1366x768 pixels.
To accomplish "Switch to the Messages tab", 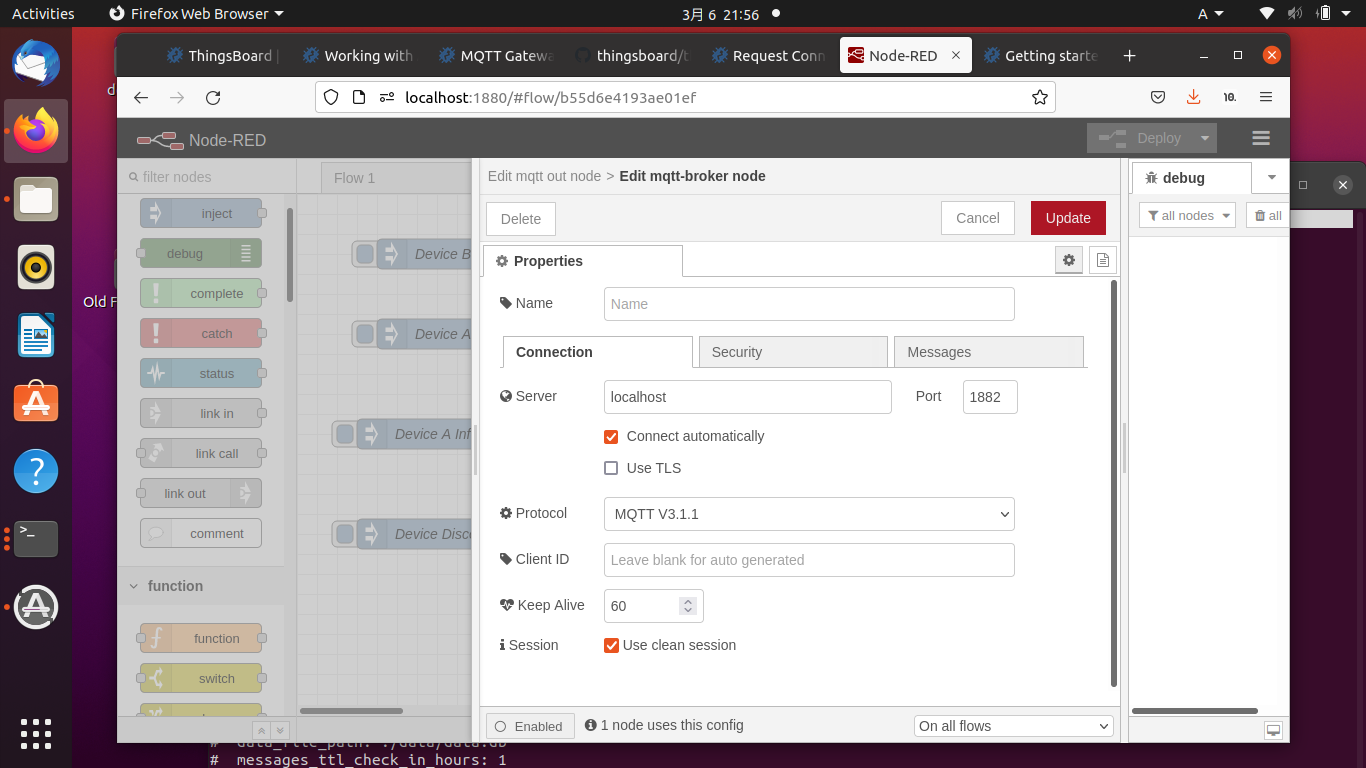I will point(988,352).
